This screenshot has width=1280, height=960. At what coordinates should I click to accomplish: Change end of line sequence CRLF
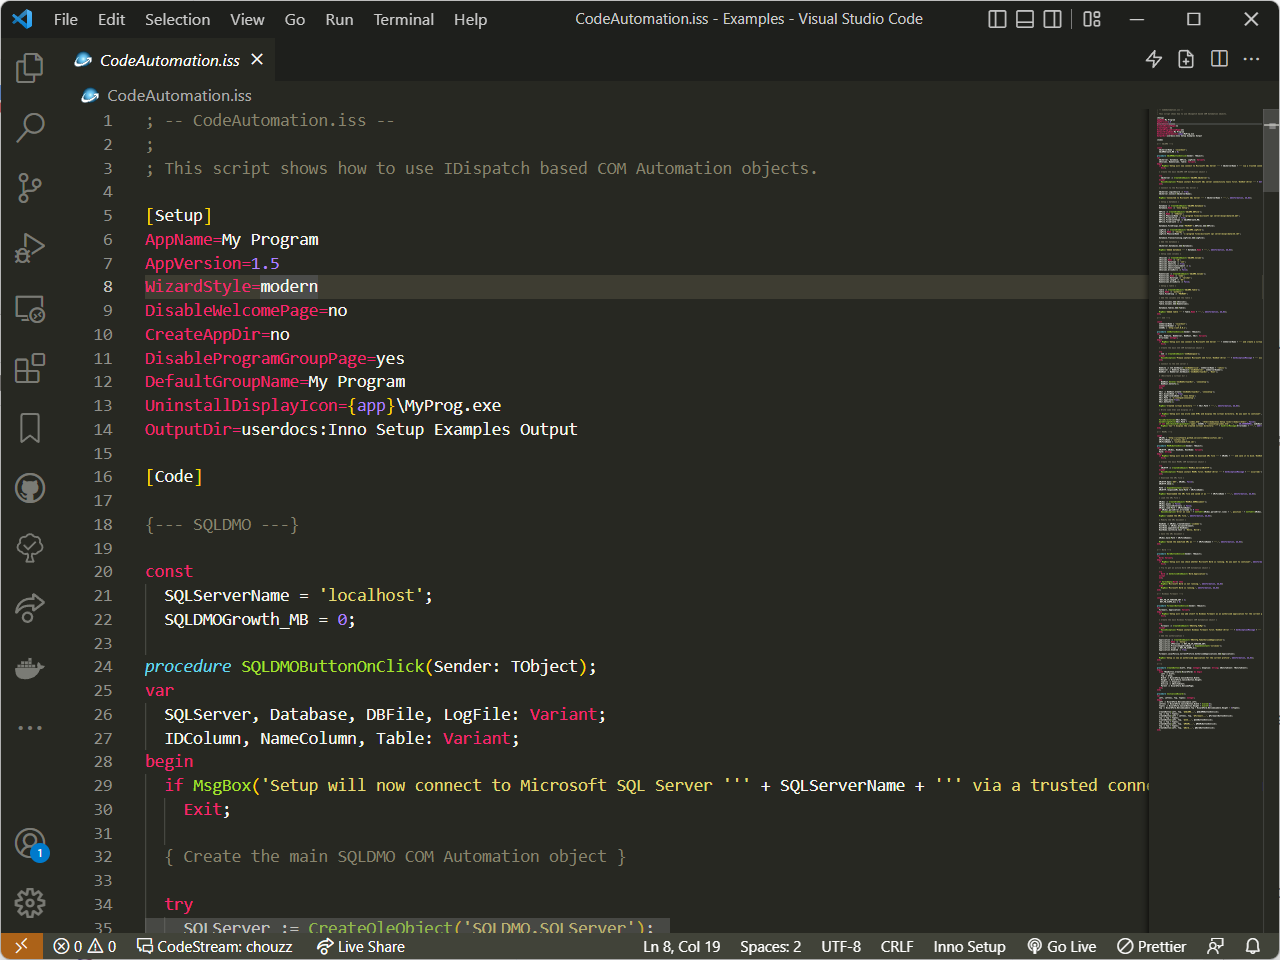click(x=897, y=946)
